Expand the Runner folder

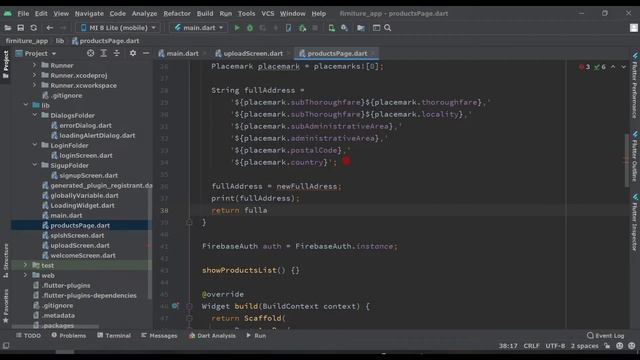pos(35,65)
